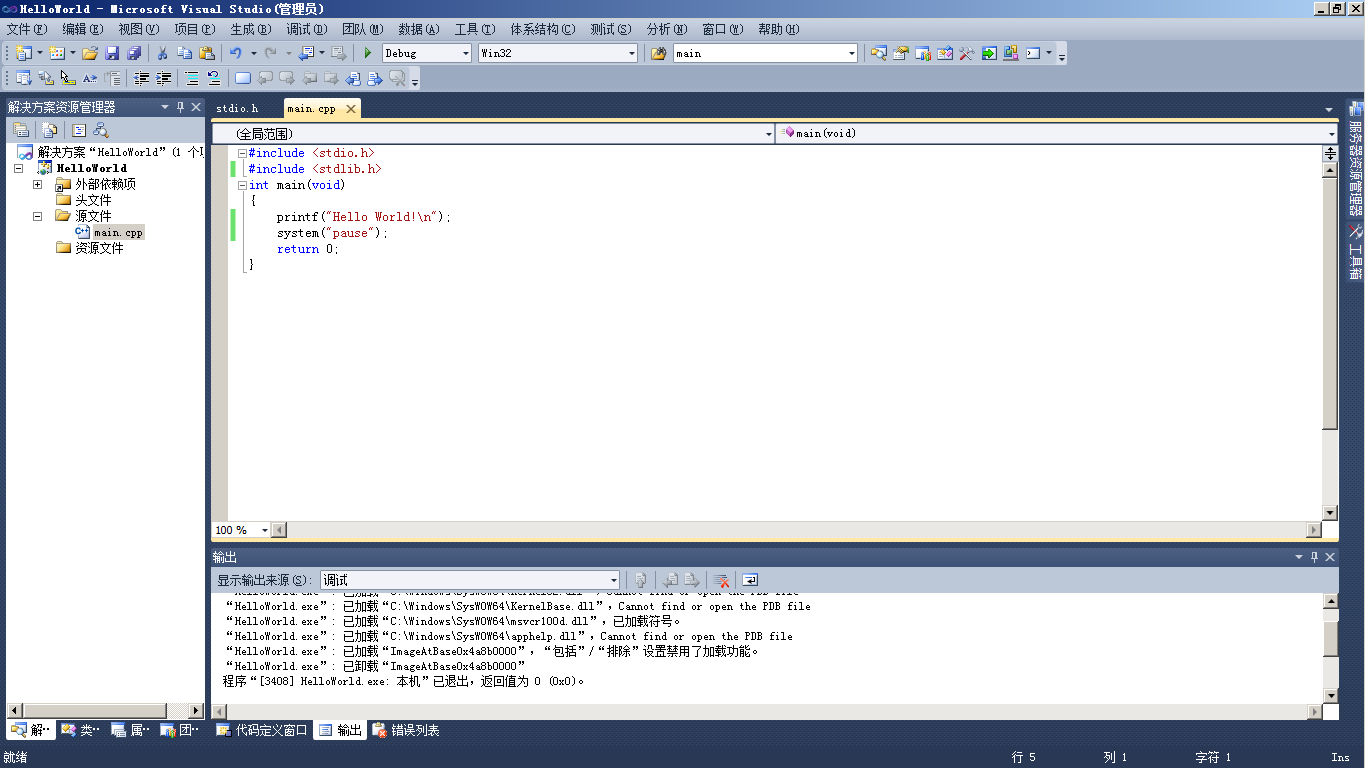Start debugging with the green play icon
The height and width of the screenshot is (768, 1366).
(368, 53)
